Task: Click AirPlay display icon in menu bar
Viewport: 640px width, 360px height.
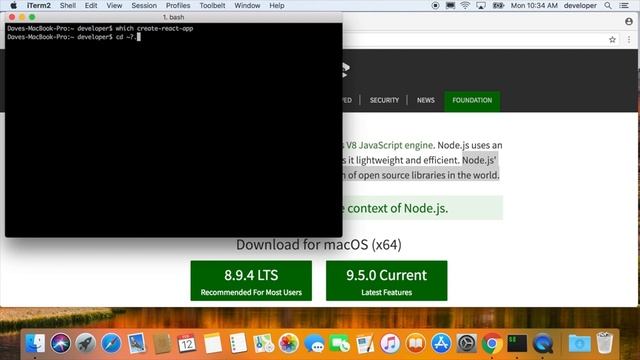Action: point(481,5)
